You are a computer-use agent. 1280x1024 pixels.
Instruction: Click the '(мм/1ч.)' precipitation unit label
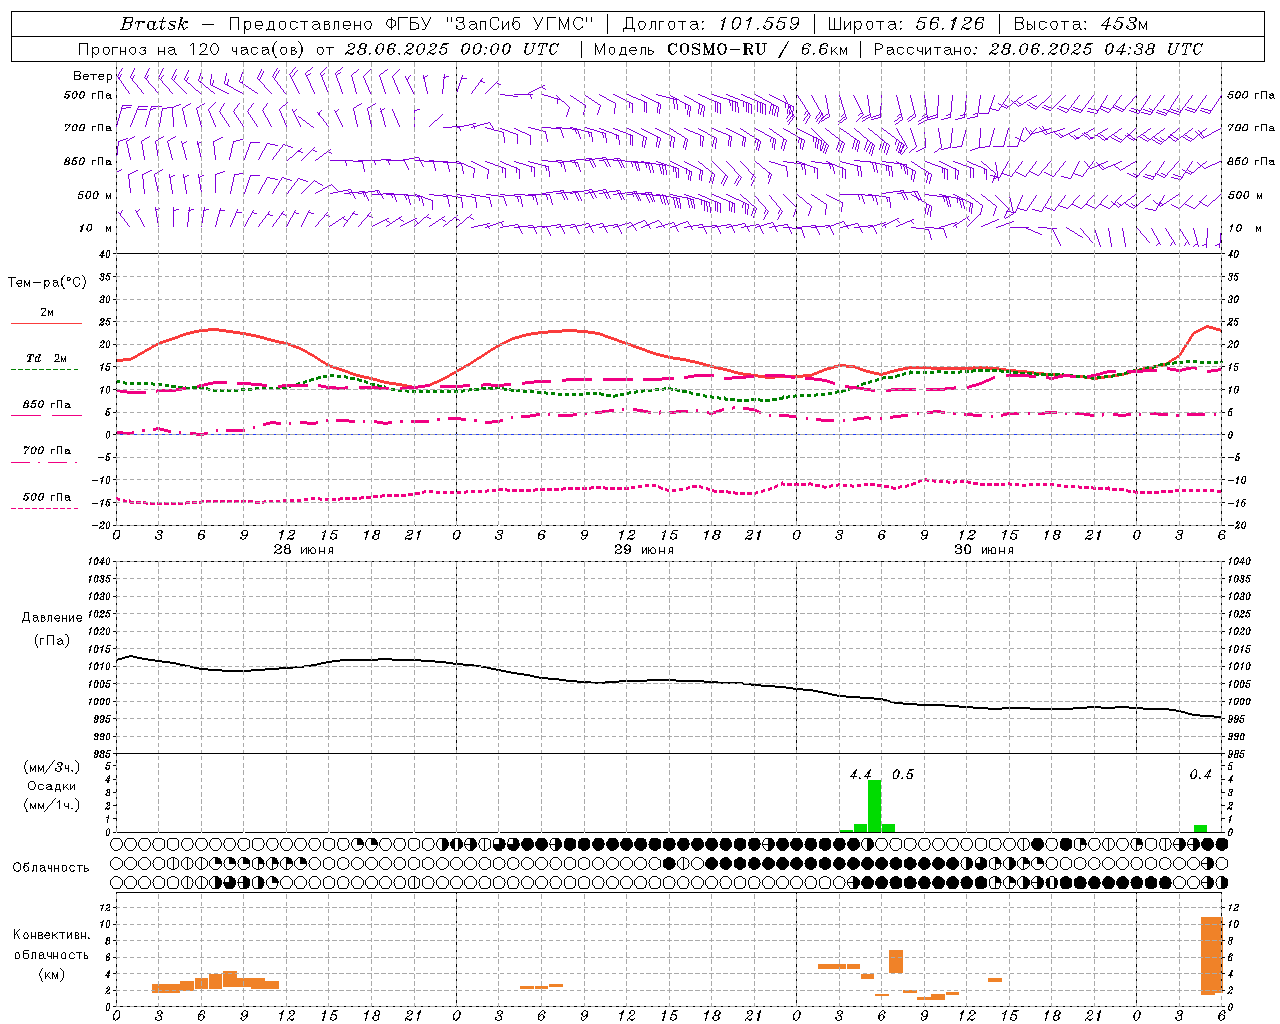(52, 805)
